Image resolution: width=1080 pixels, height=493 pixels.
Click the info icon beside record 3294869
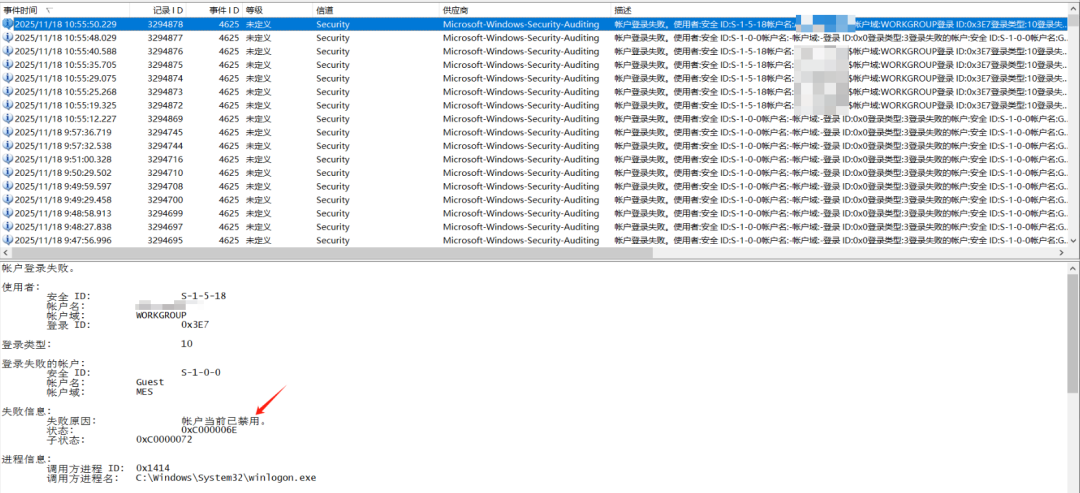(x=8, y=118)
